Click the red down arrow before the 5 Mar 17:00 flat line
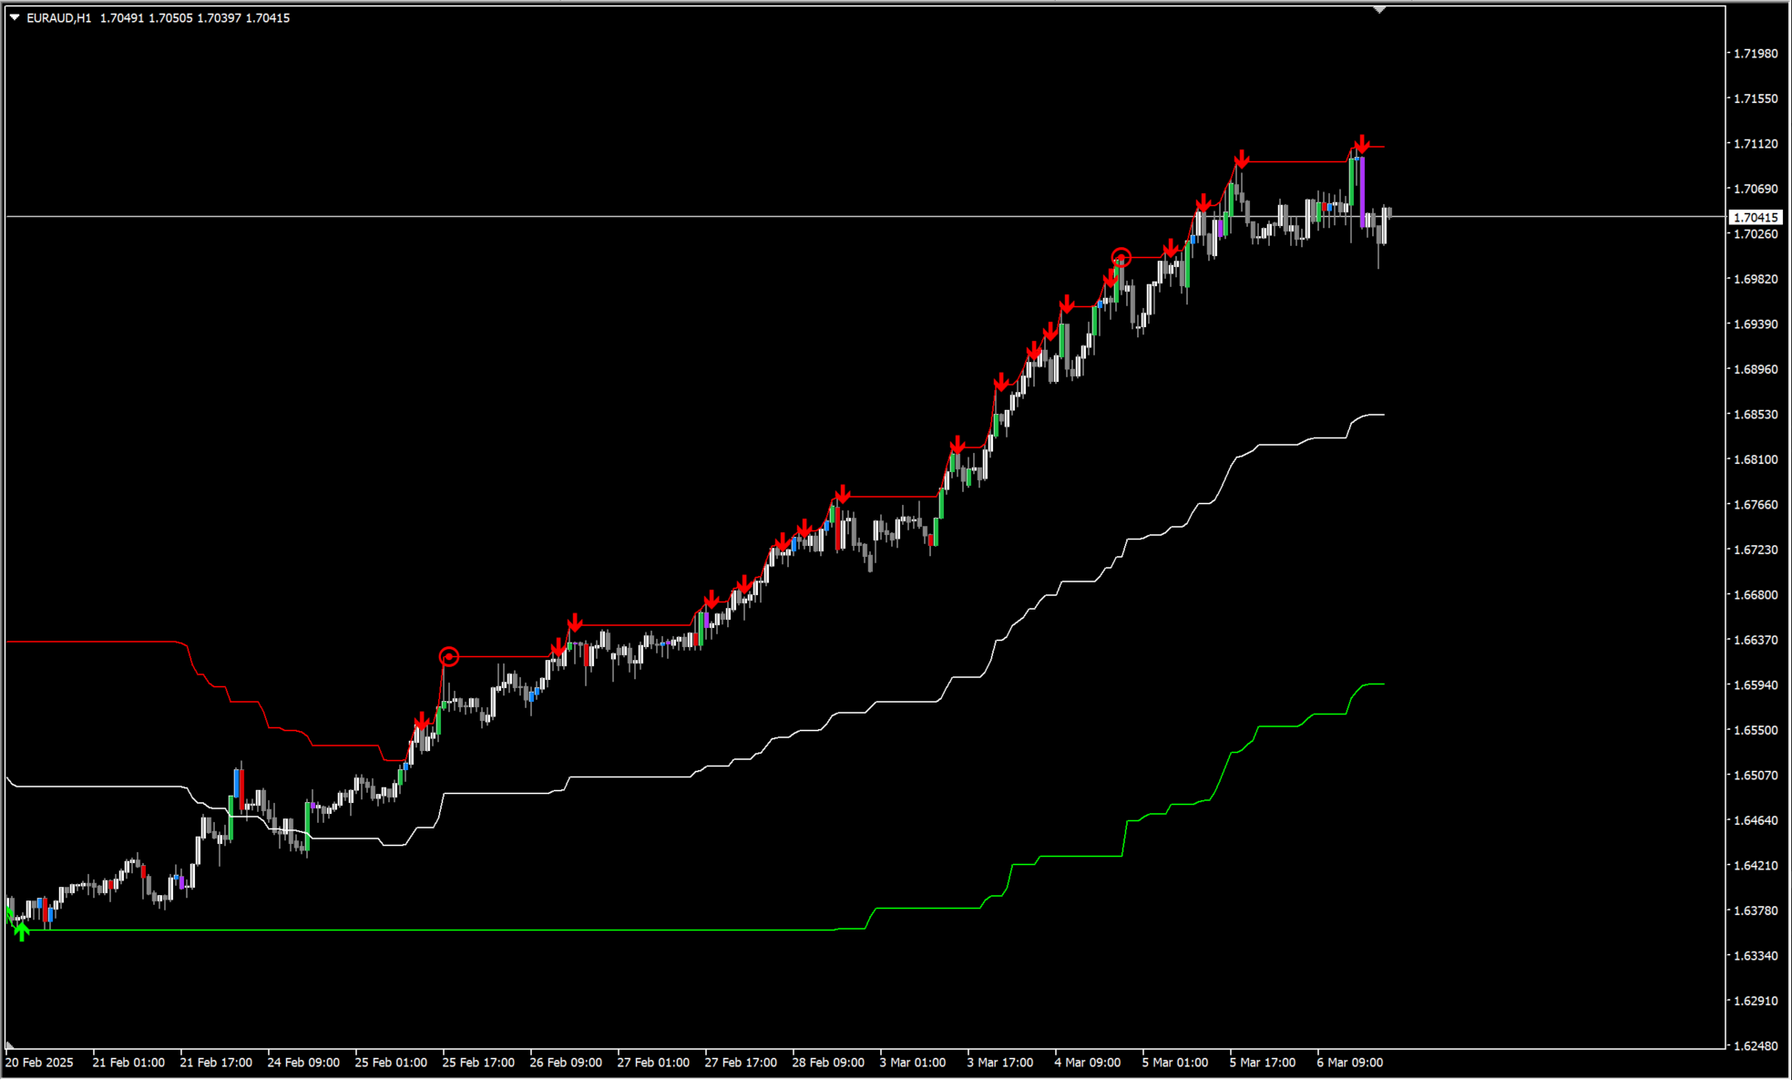The image size is (1792, 1080). 1241,160
